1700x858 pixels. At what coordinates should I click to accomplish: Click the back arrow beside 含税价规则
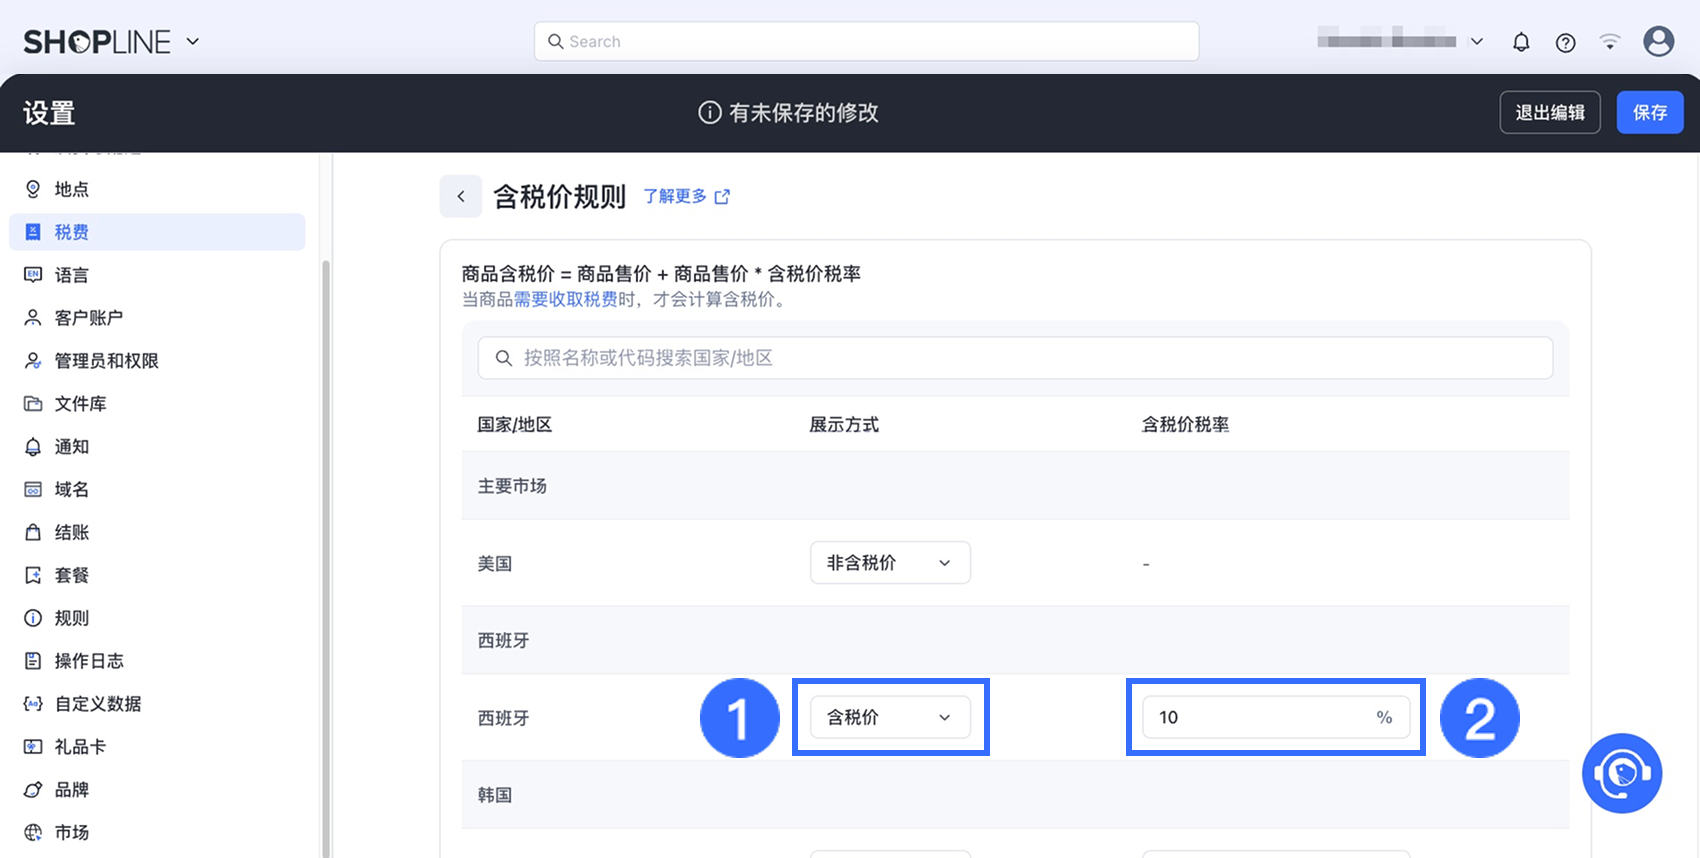pyautogui.click(x=461, y=196)
